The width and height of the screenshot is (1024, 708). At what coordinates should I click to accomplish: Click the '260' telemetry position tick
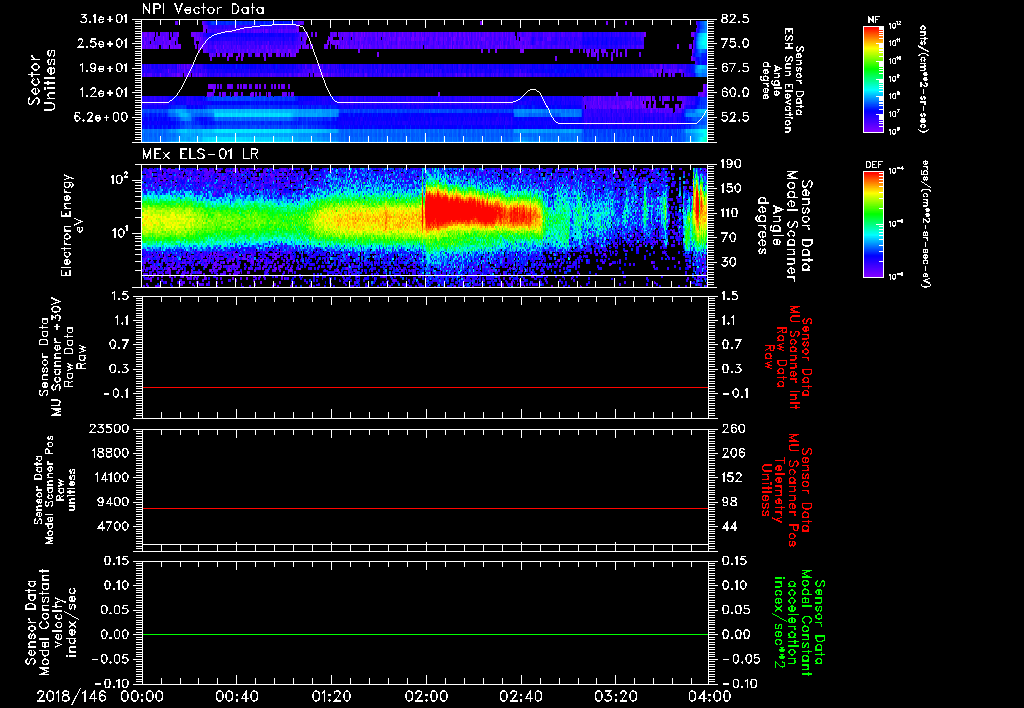click(x=732, y=429)
